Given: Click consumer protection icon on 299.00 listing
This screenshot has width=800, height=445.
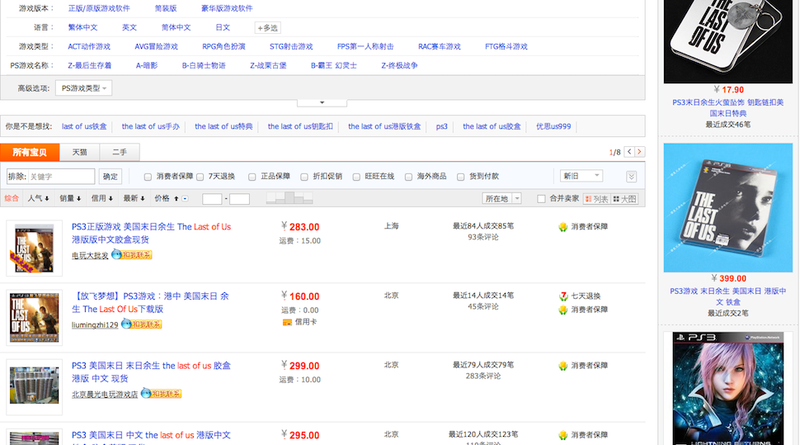Looking at the screenshot, I should (563, 366).
